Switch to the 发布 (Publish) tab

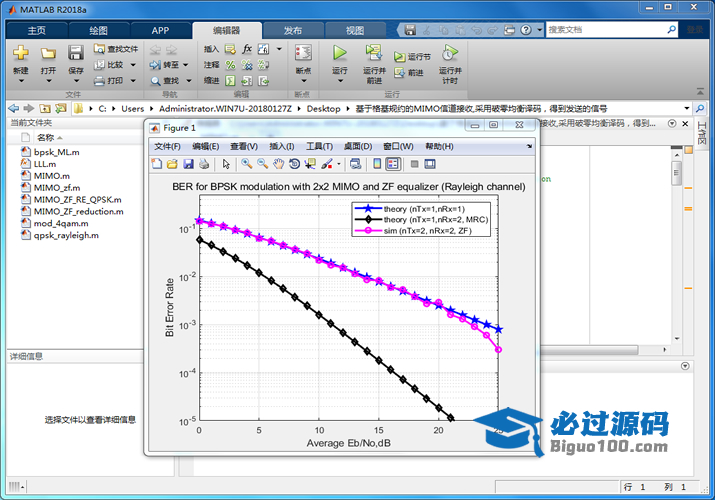click(x=293, y=30)
